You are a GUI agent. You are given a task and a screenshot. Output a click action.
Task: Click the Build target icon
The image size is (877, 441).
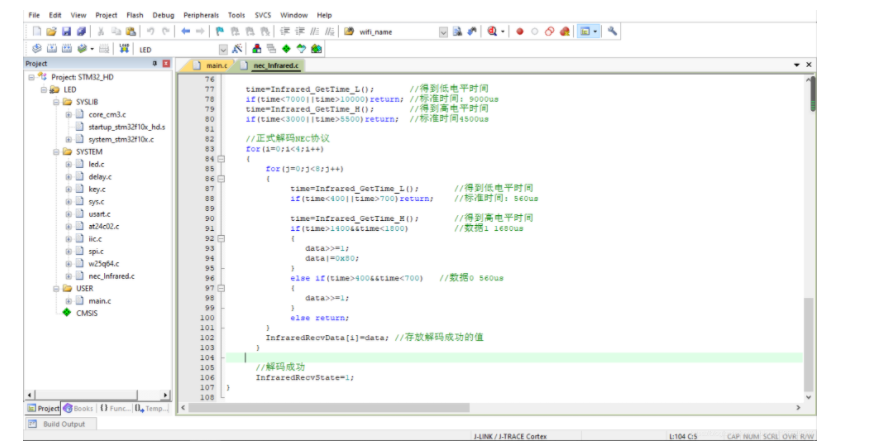point(52,49)
